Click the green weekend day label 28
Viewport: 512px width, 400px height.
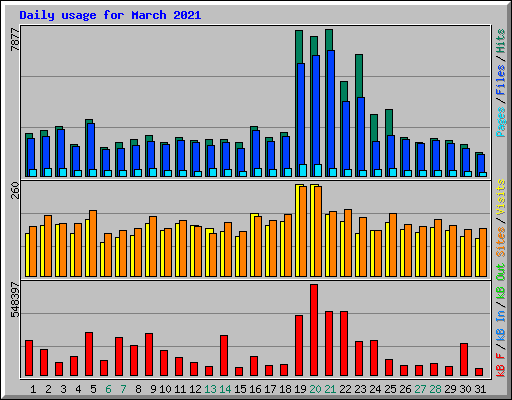pyautogui.click(x=435, y=389)
